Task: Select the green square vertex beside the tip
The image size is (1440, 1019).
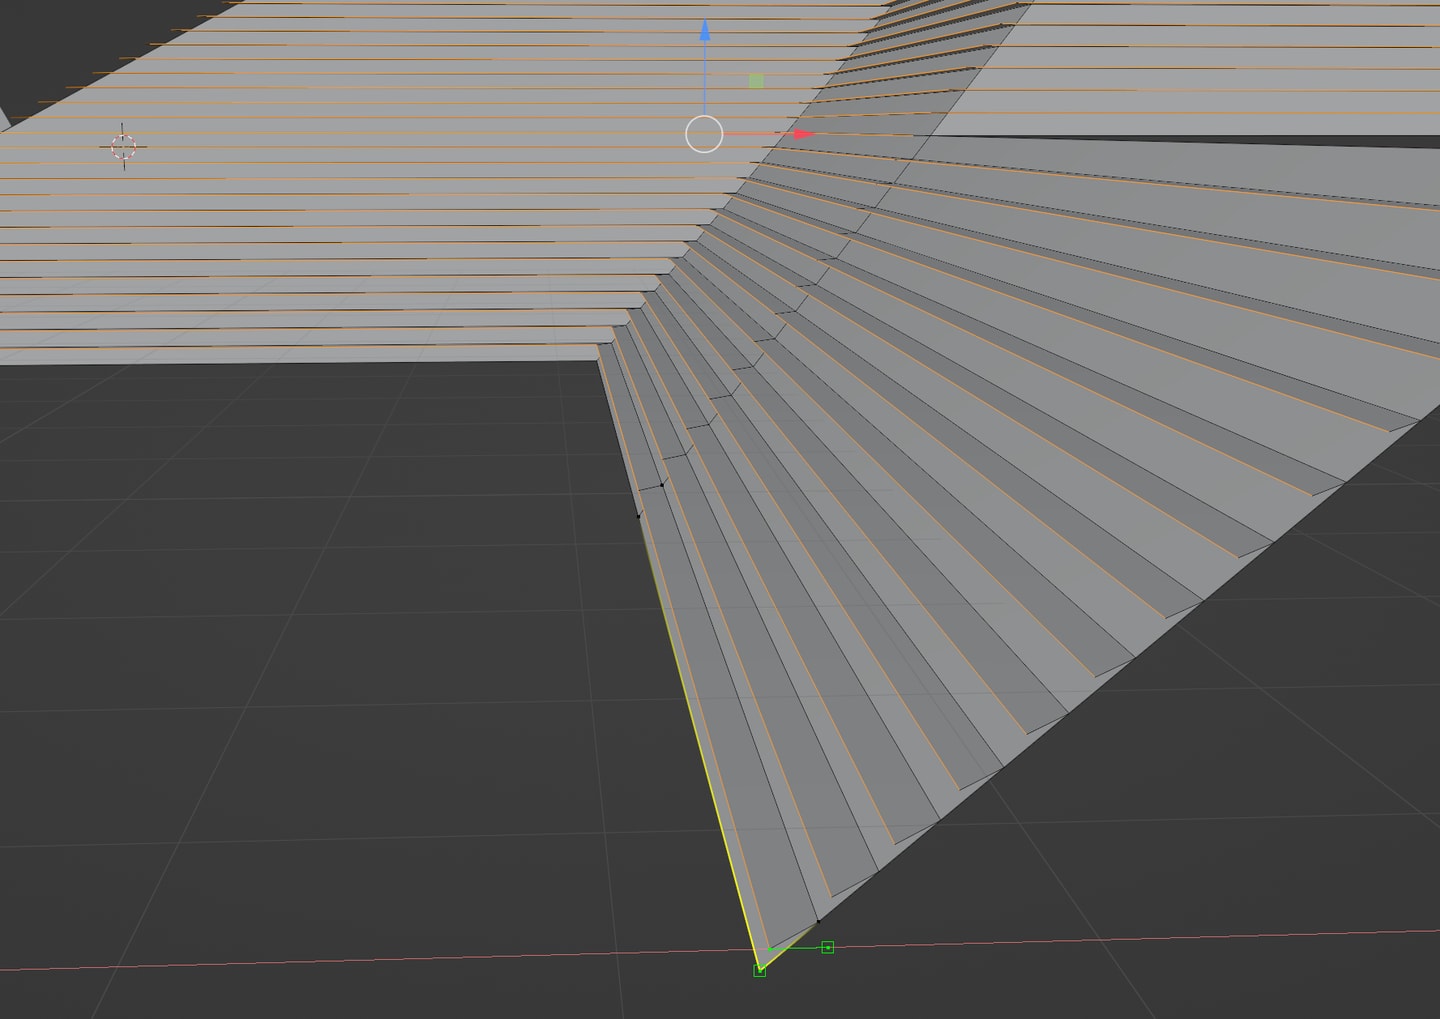Action: pyautogui.click(x=827, y=947)
